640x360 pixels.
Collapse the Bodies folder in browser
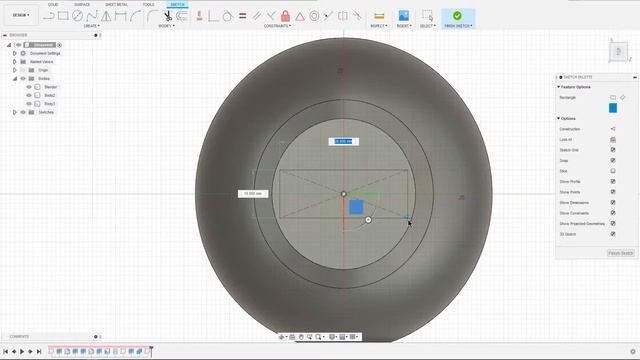coord(15,78)
